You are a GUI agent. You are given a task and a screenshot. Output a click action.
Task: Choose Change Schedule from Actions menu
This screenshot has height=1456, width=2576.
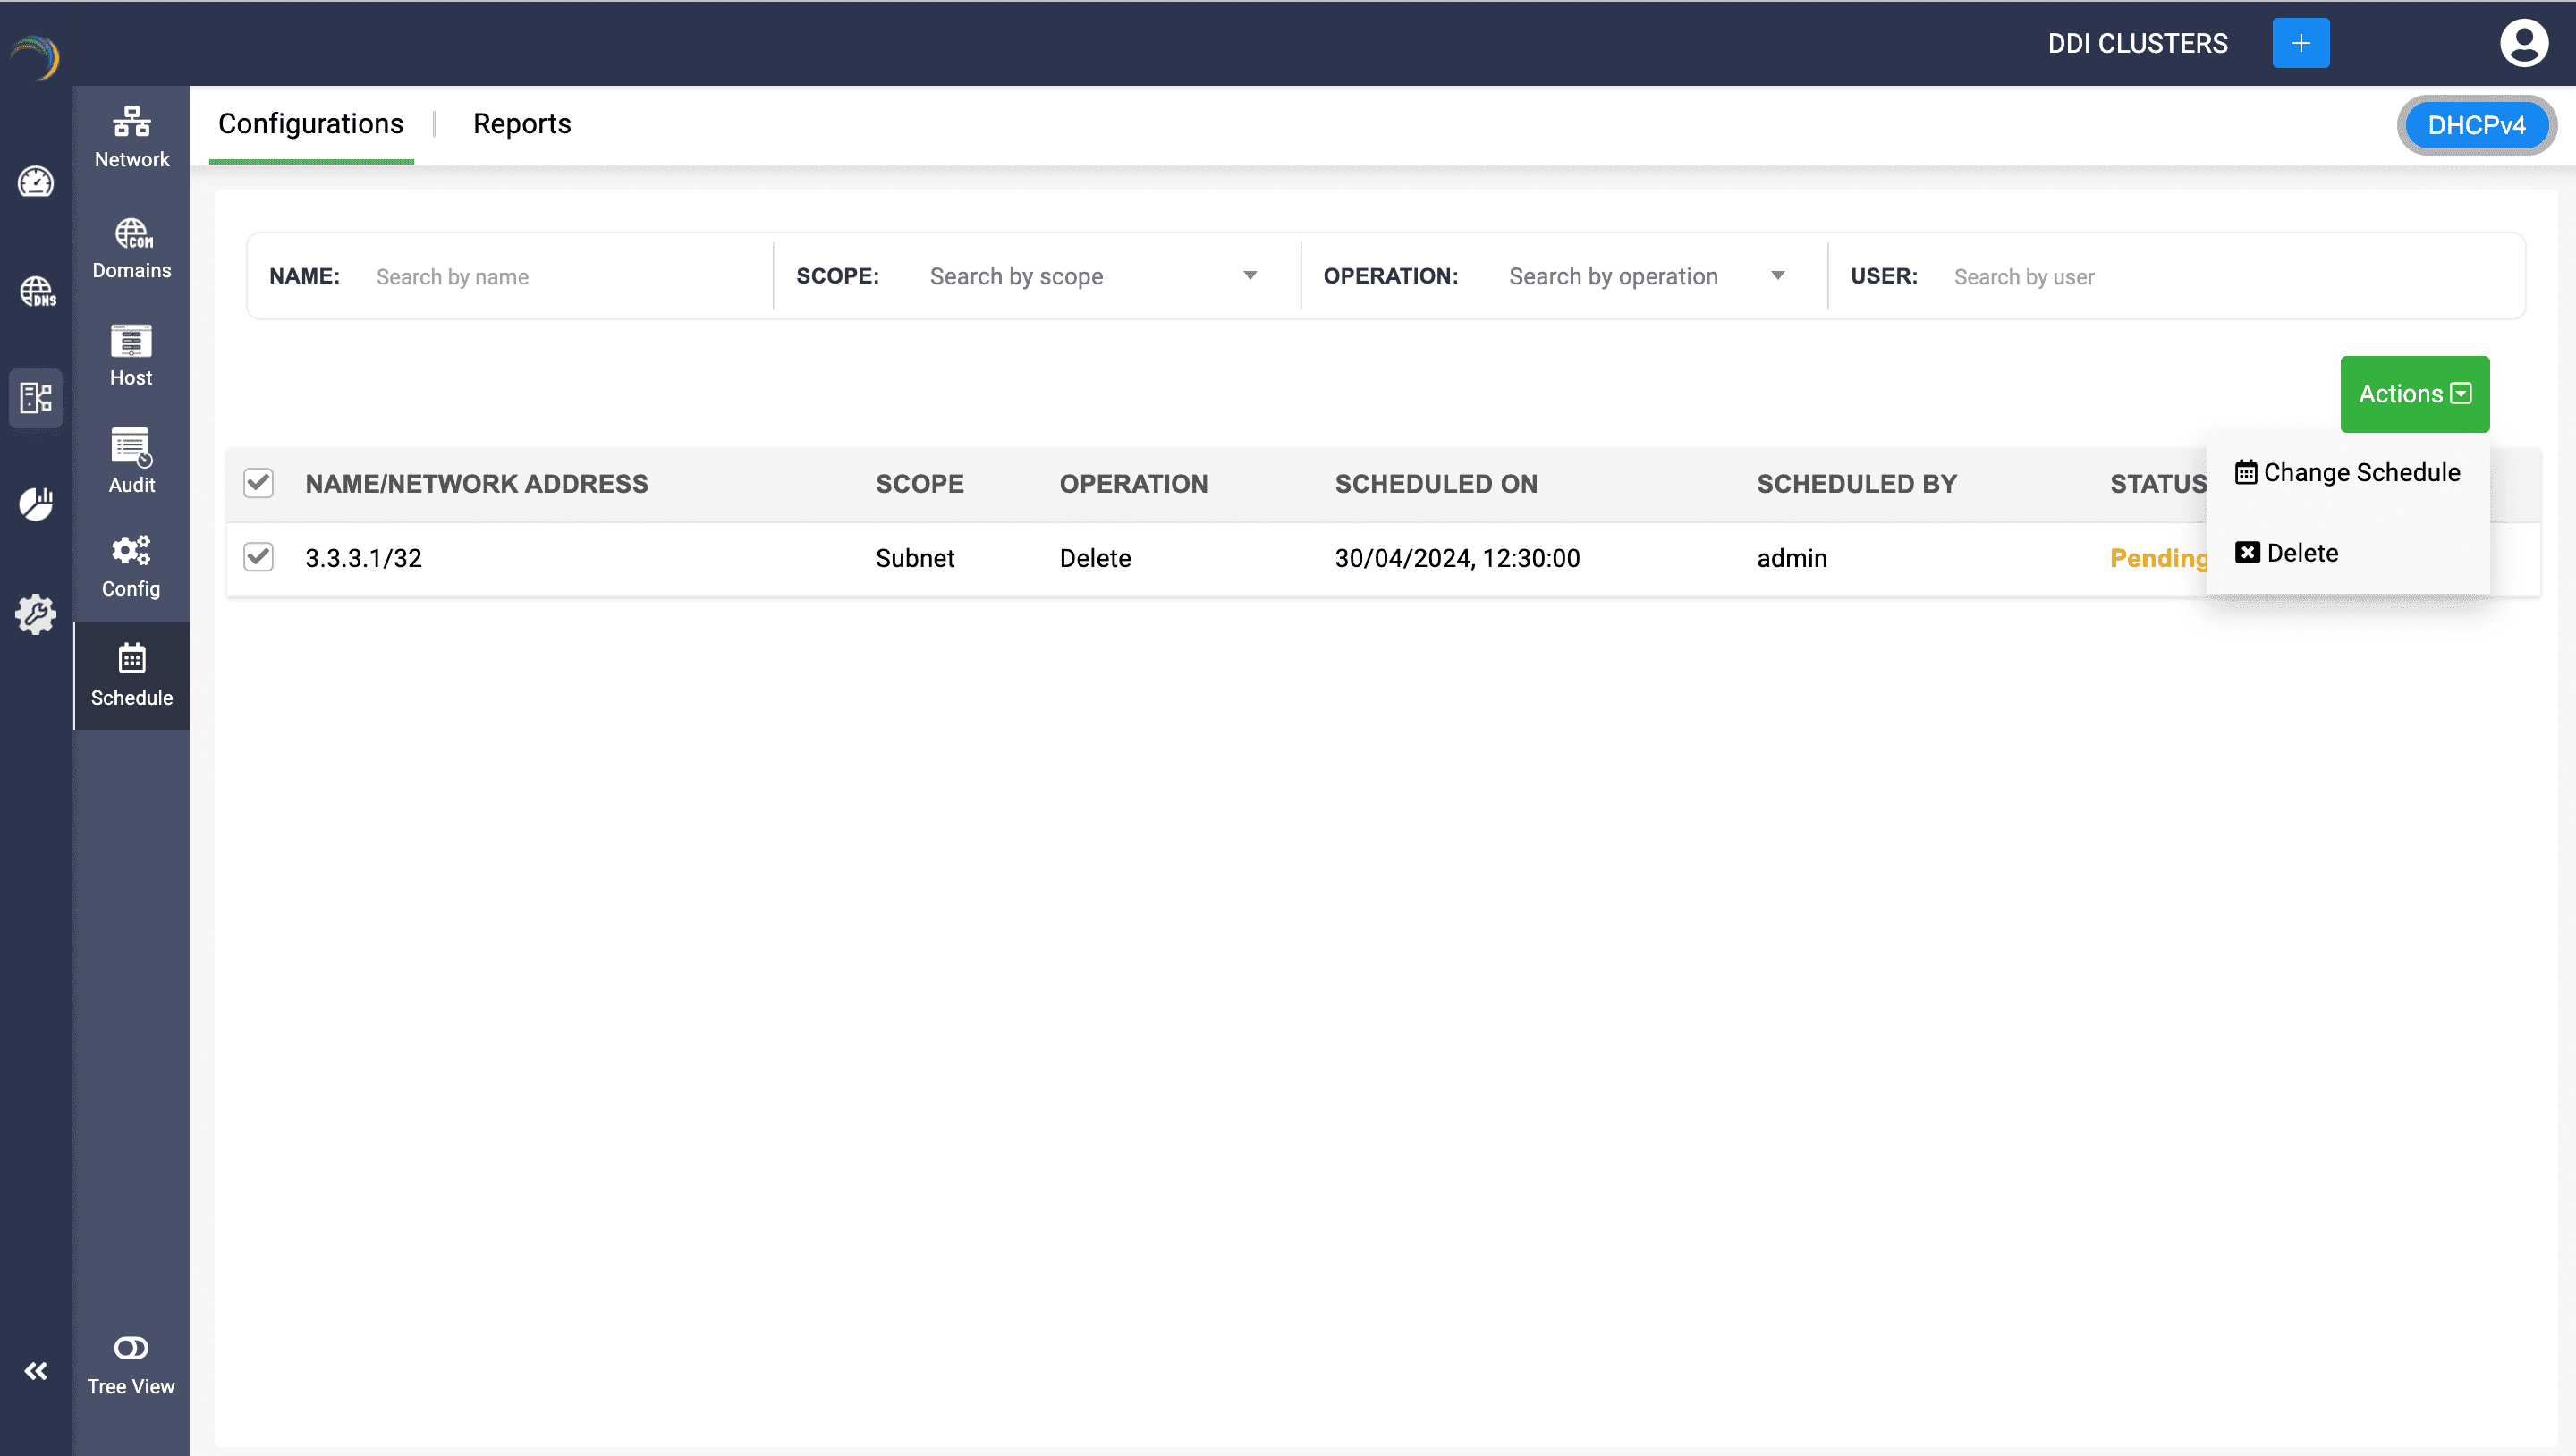[2348, 472]
